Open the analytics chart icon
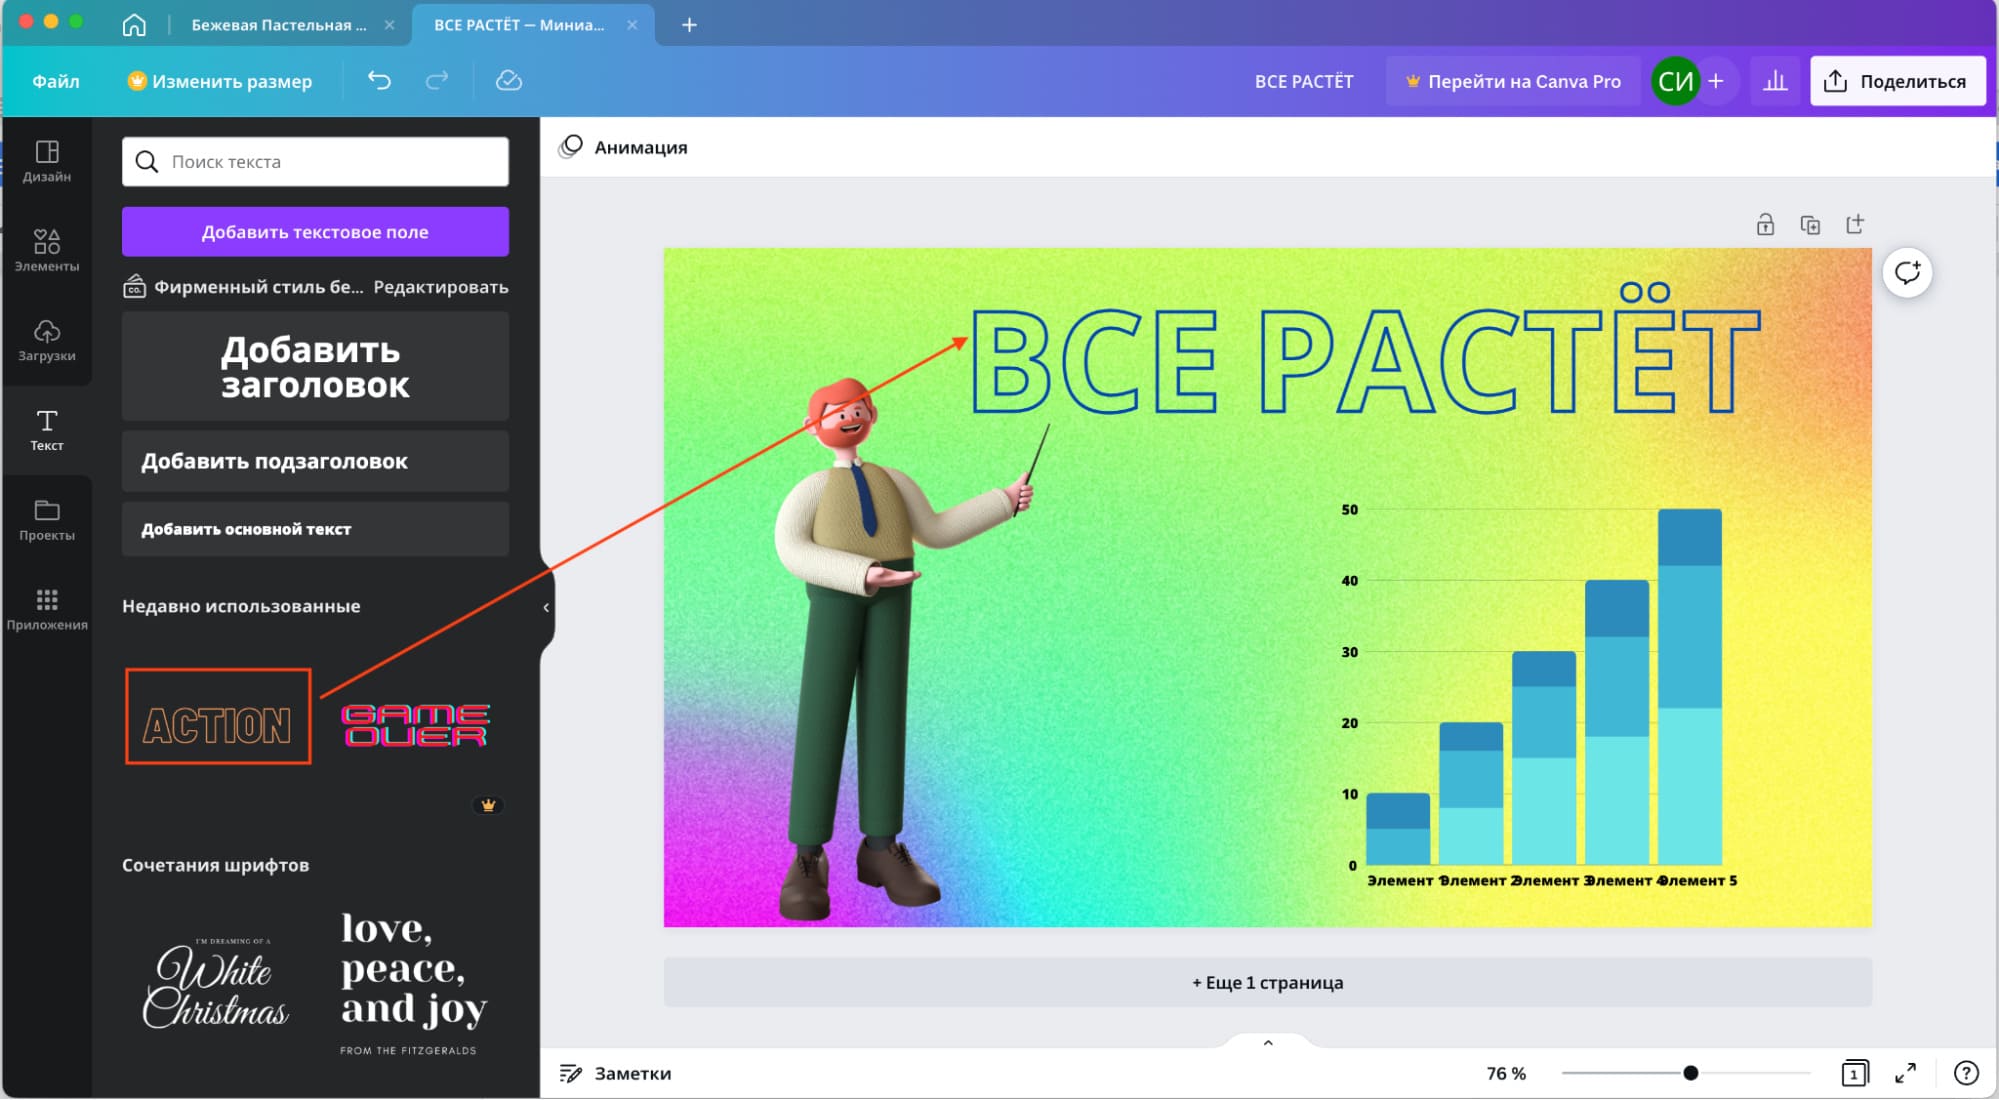This screenshot has height=1100, width=1999. 1775,81
